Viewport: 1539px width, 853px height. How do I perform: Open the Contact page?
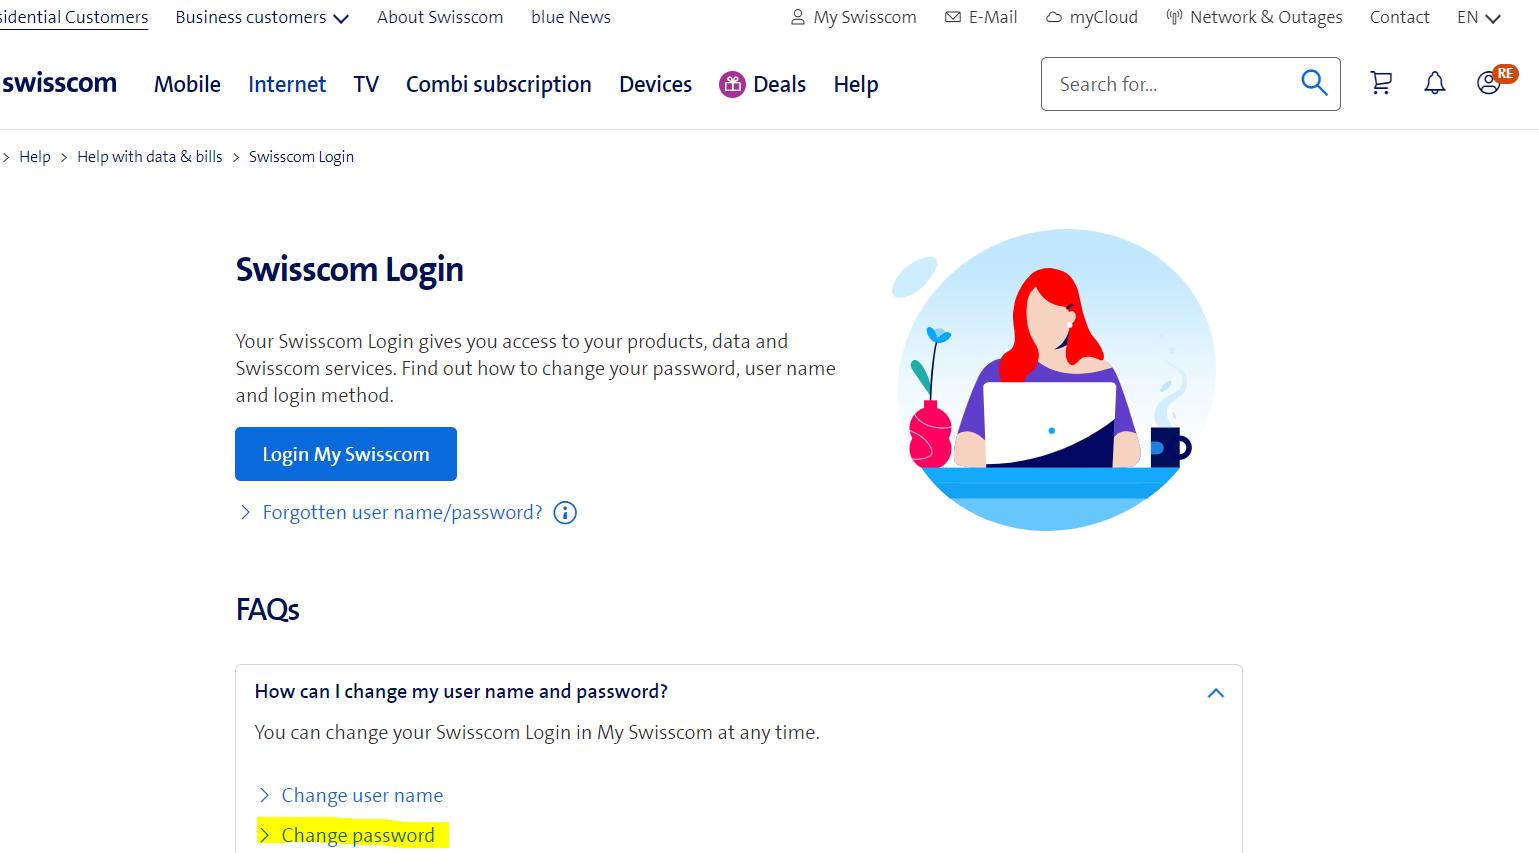pos(1400,18)
